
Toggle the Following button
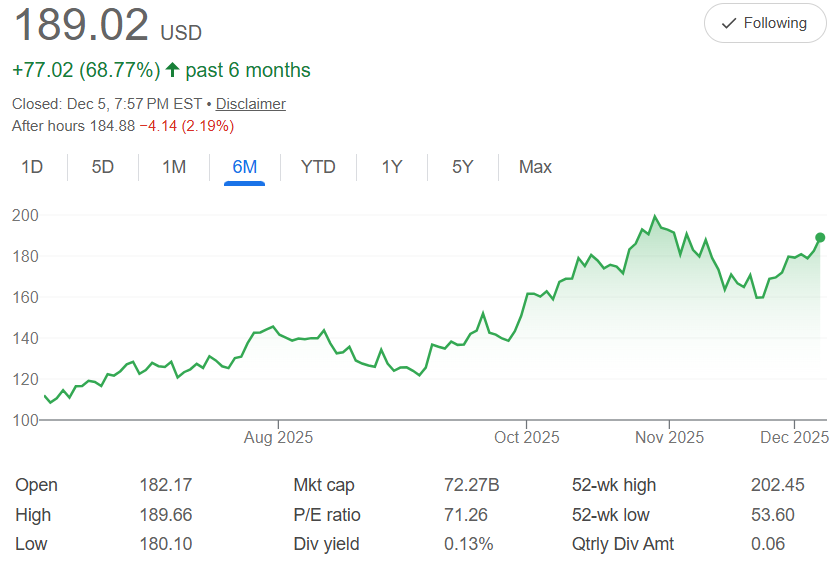coord(765,23)
